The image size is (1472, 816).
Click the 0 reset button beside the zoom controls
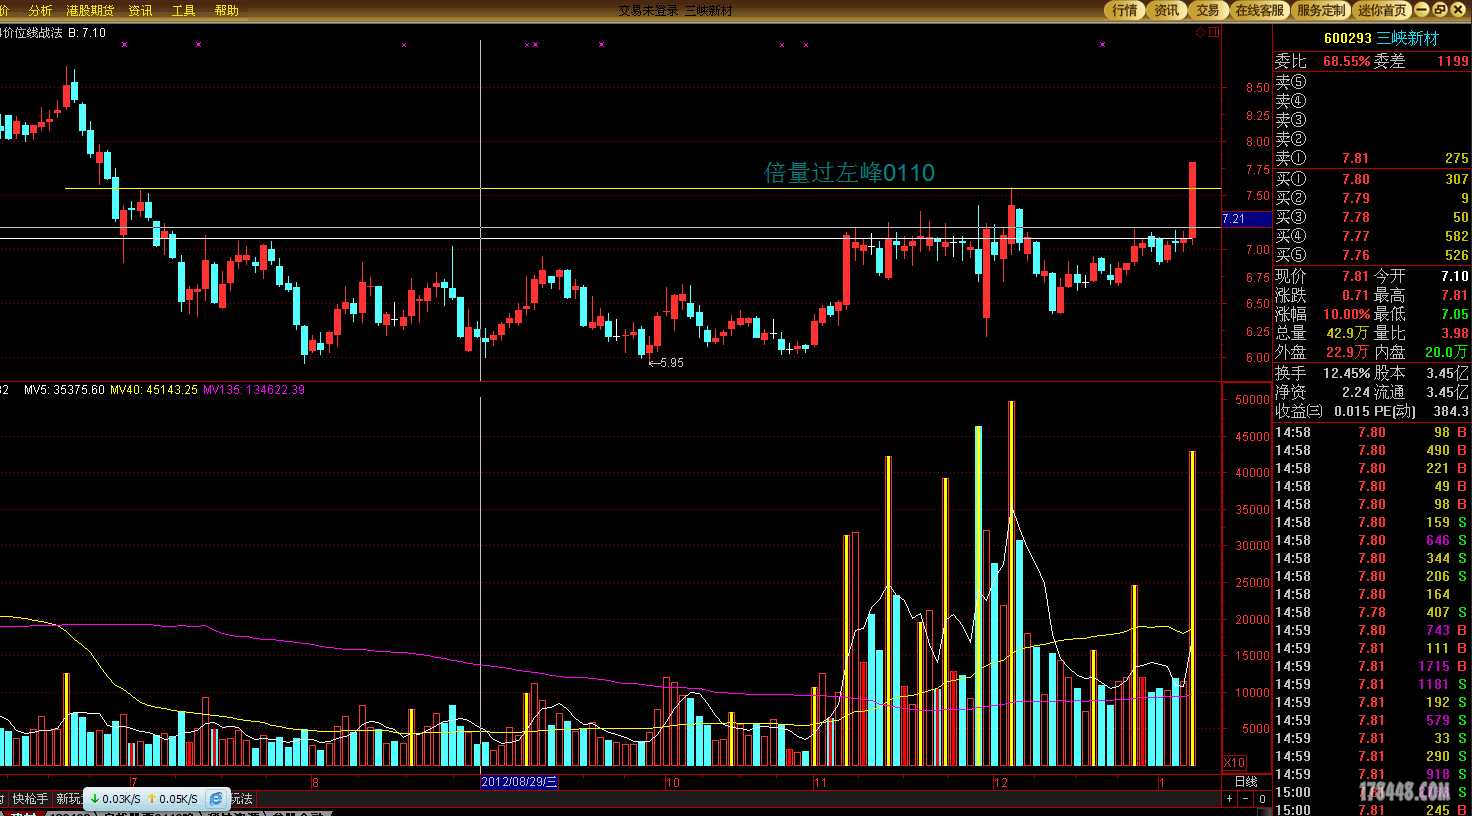[1262, 799]
